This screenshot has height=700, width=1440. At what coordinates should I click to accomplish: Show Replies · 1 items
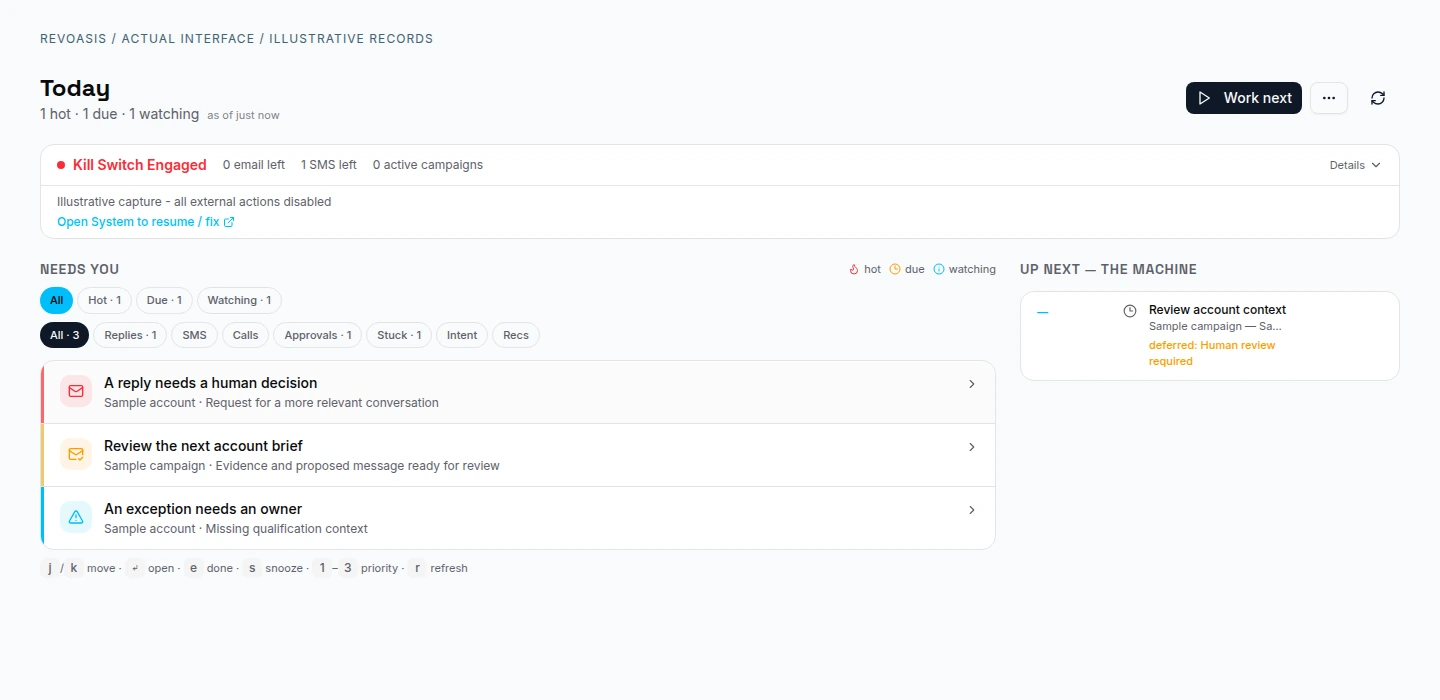pos(130,335)
